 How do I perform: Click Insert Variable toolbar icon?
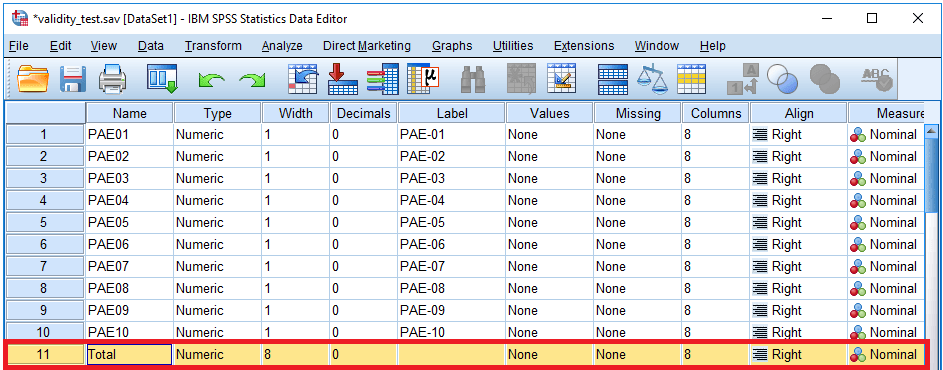(x=562, y=79)
